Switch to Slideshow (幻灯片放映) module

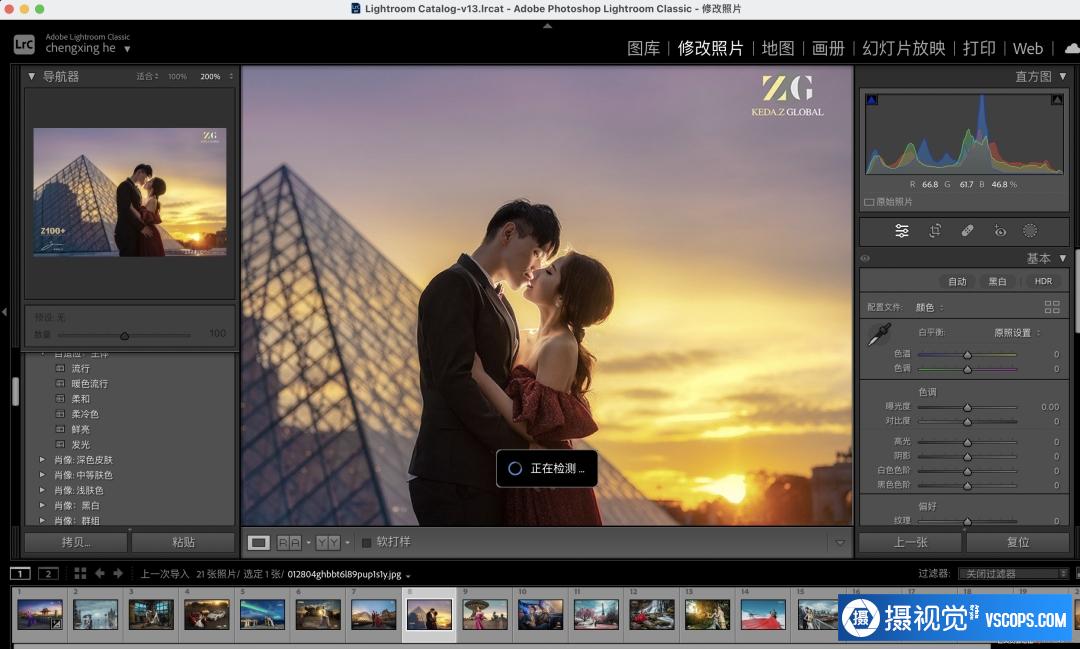click(904, 48)
